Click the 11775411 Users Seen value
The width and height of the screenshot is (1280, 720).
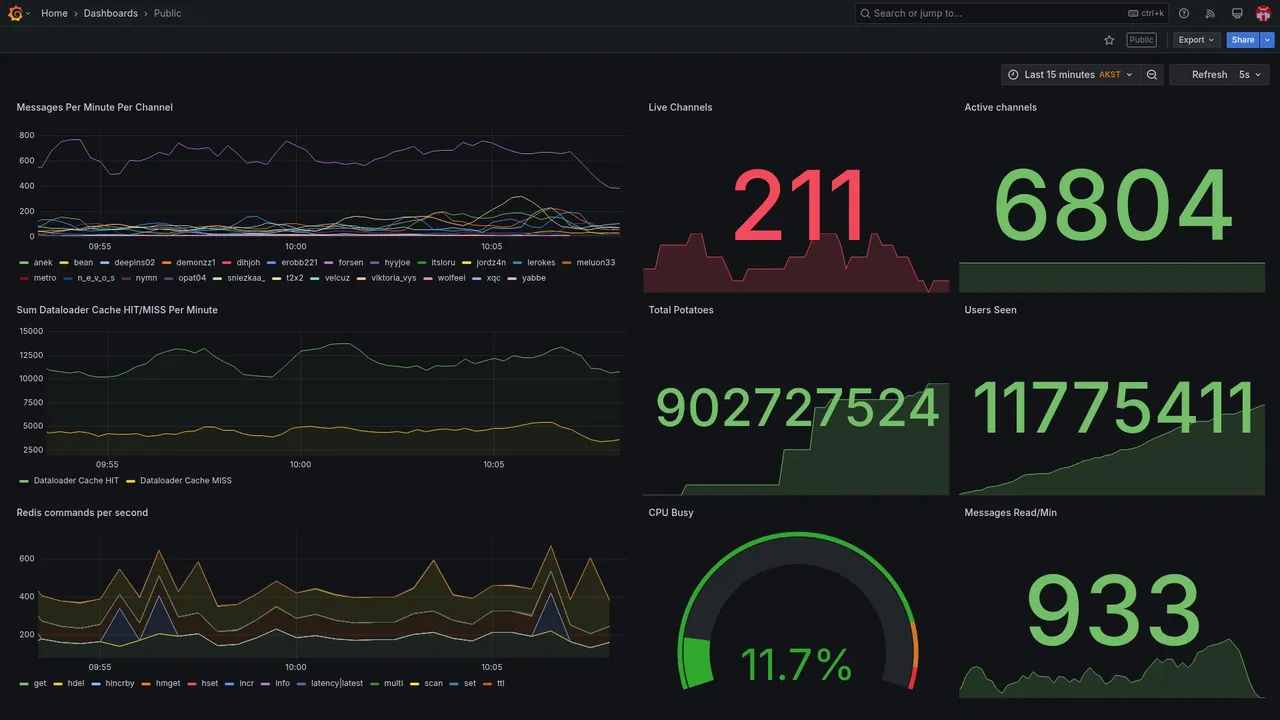(x=1113, y=408)
